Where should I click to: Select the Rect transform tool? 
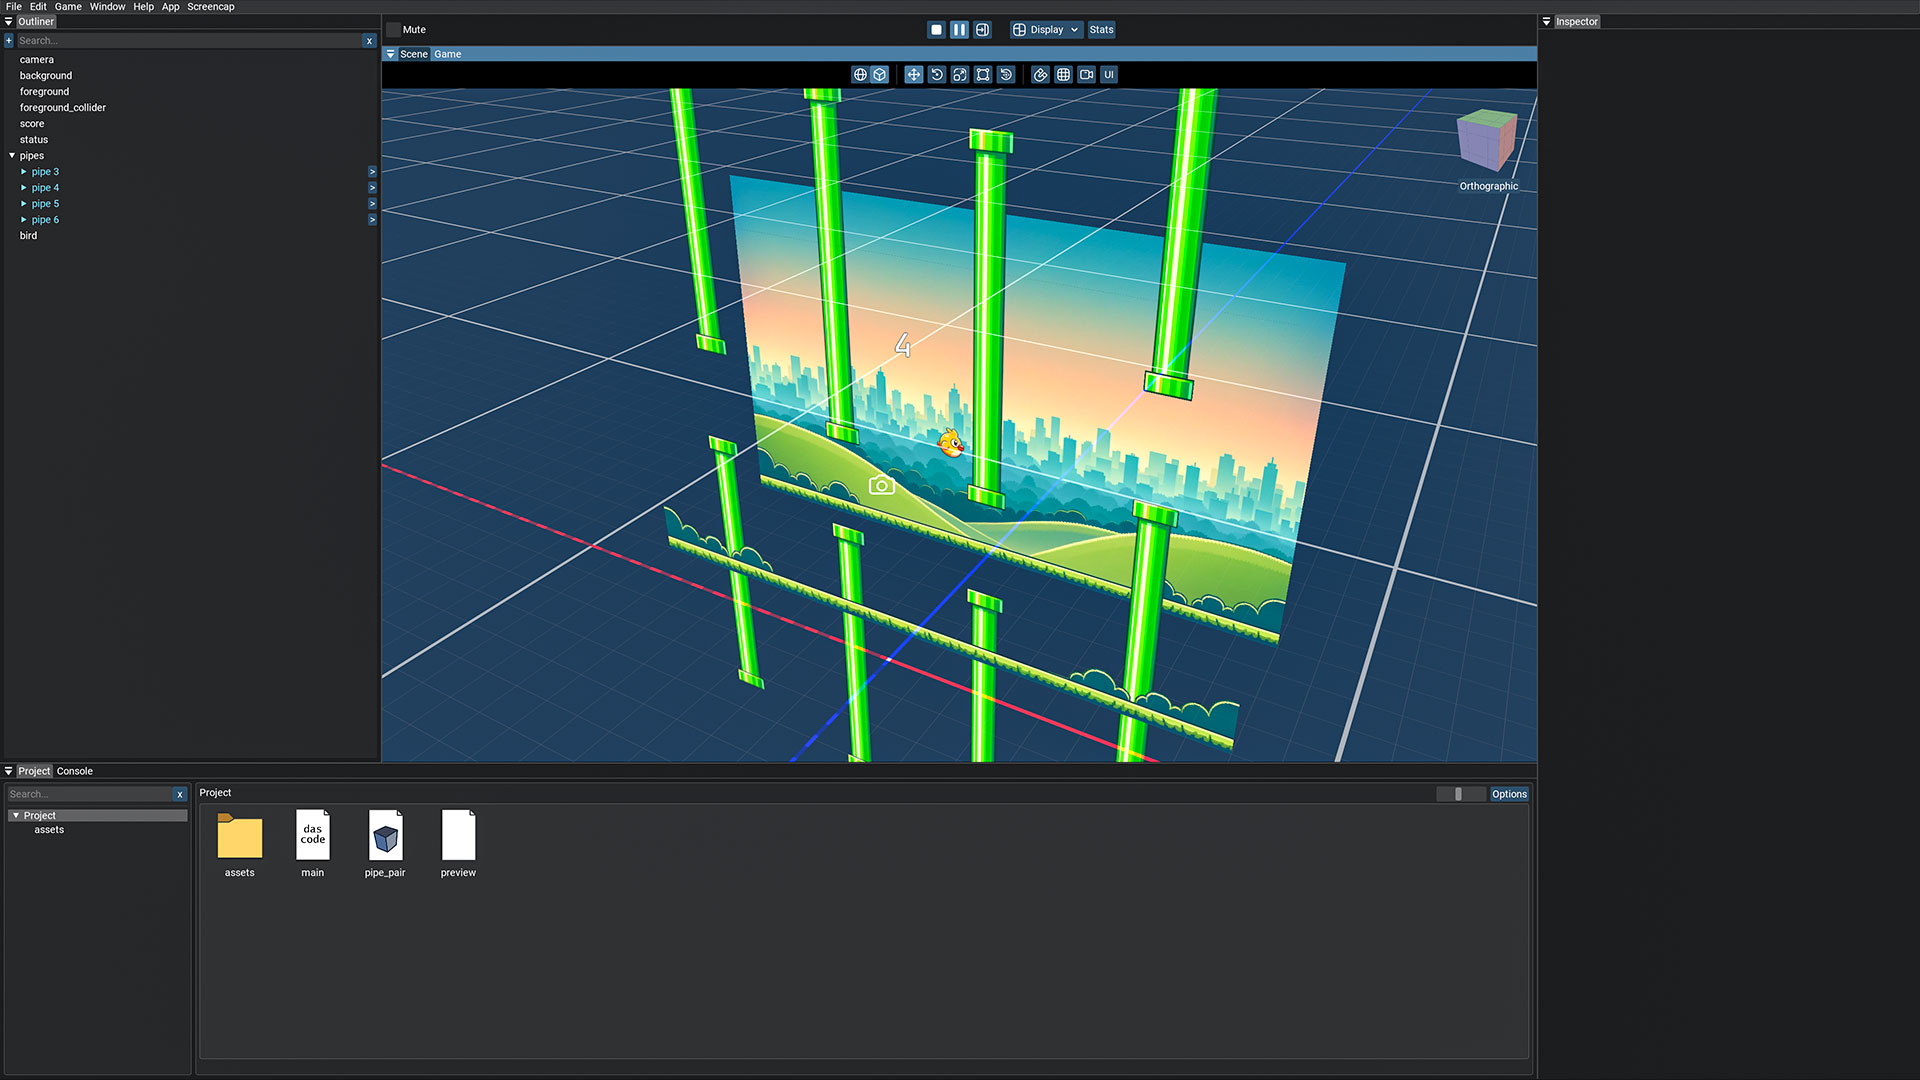(x=983, y=75)
